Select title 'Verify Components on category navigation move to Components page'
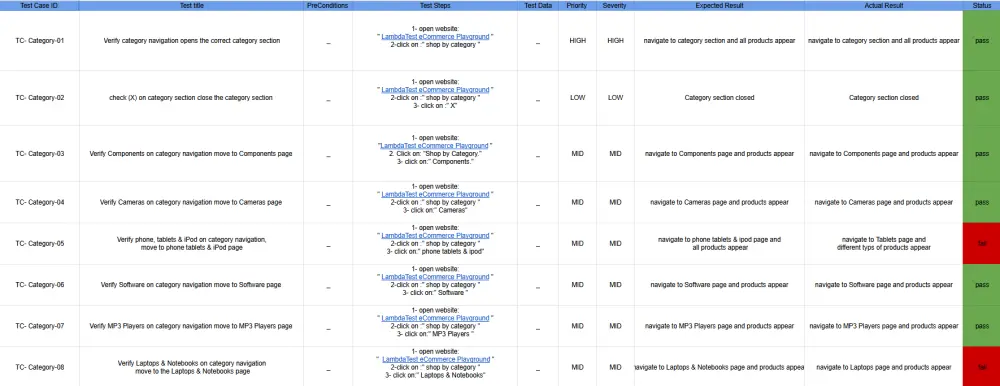1000x386 pixels. pyautogui.click(x=191, y=154)
